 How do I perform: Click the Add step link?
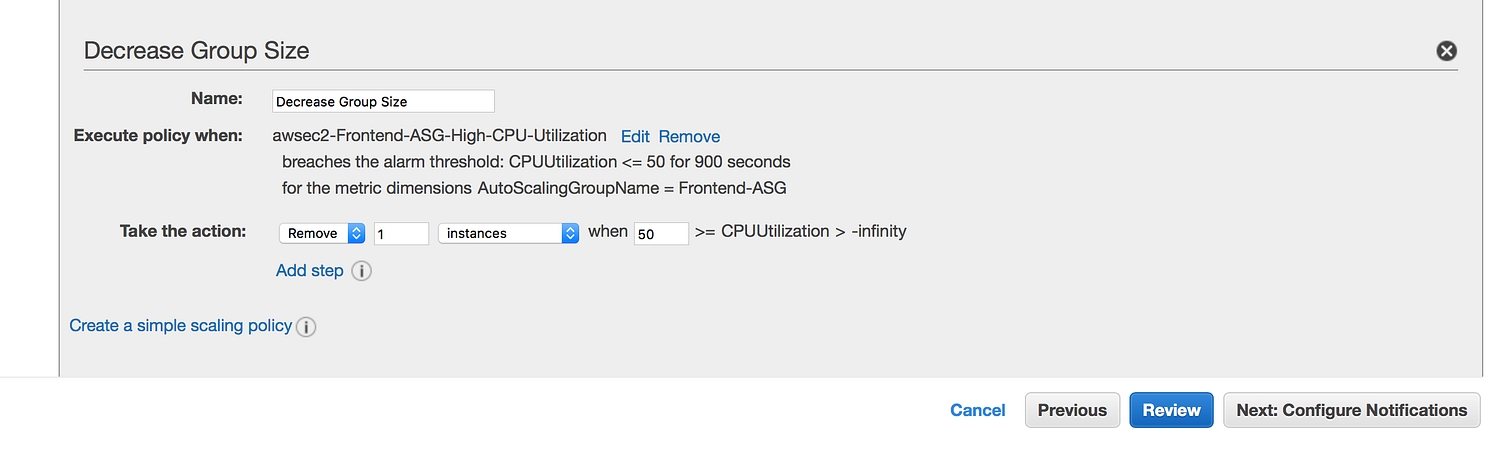pyautogui.click(x=309, y=271)
